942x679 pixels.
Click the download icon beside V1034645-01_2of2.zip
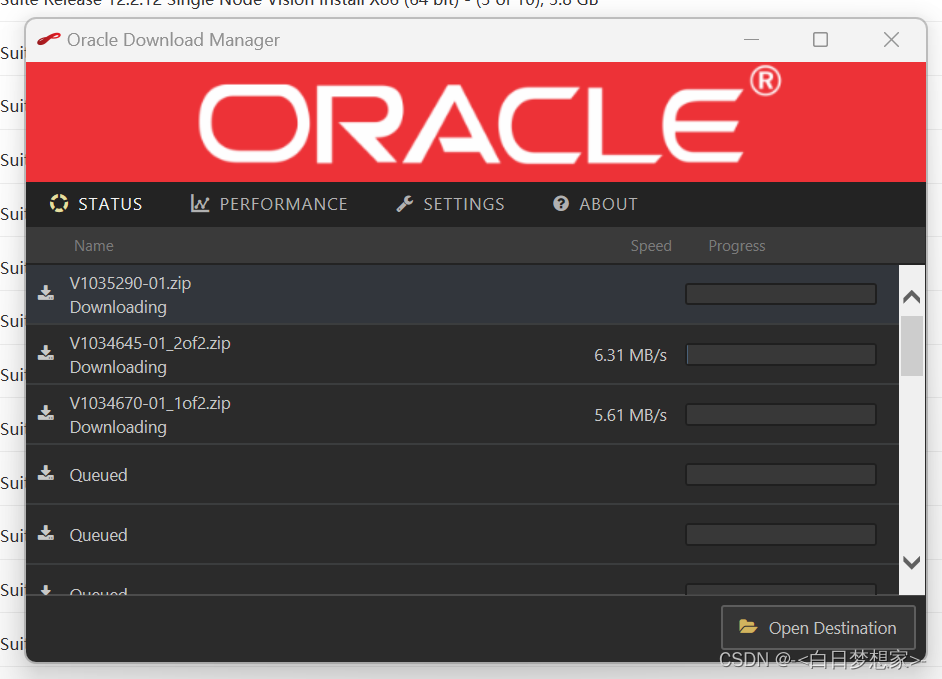tap(45, 354)
